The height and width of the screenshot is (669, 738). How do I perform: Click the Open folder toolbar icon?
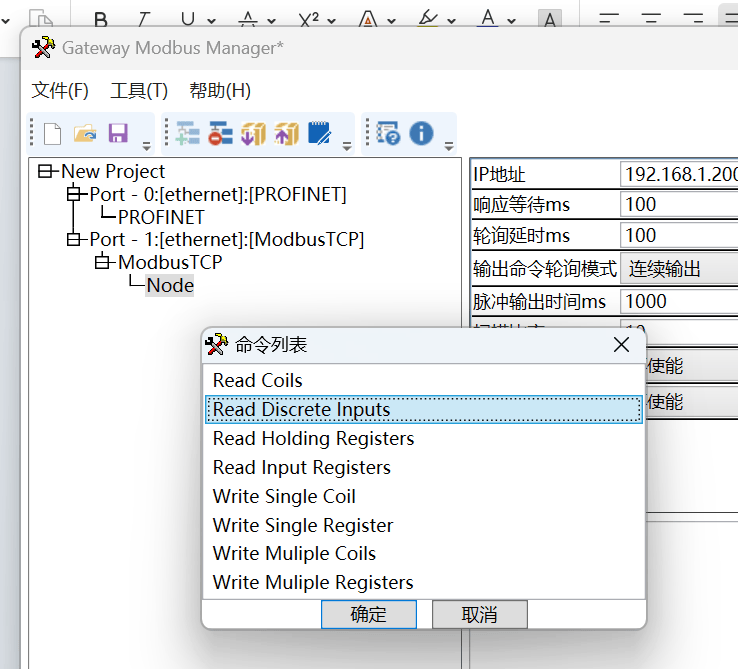click(x=85, y=134)
